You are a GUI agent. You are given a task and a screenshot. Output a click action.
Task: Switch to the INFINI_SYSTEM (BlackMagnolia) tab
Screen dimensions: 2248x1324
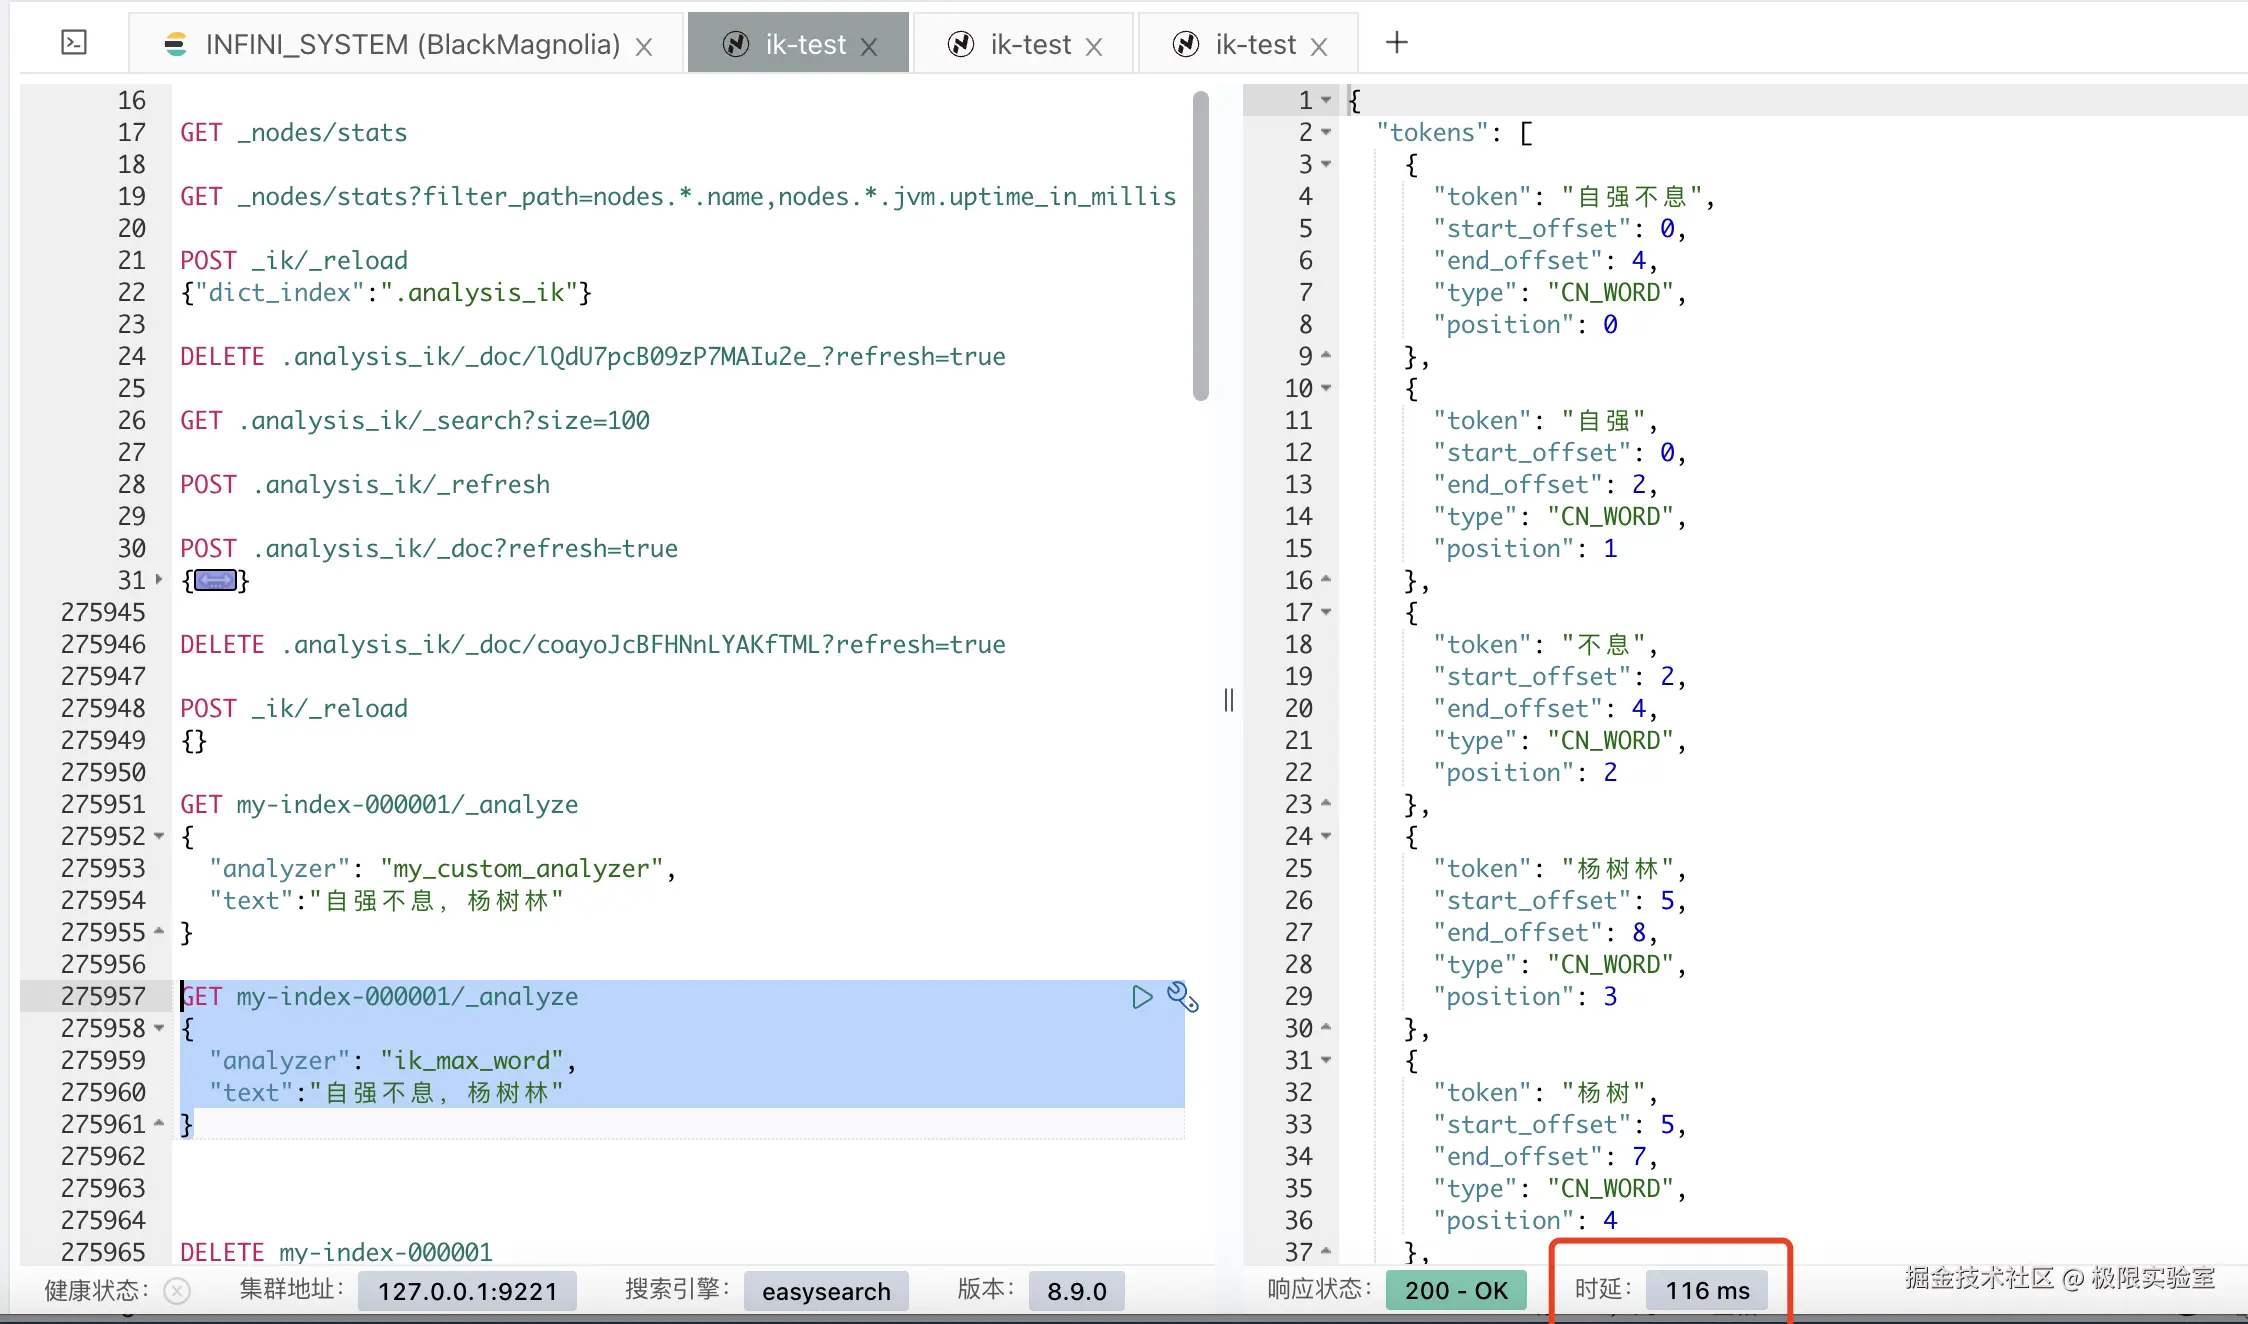pos(410,44)
